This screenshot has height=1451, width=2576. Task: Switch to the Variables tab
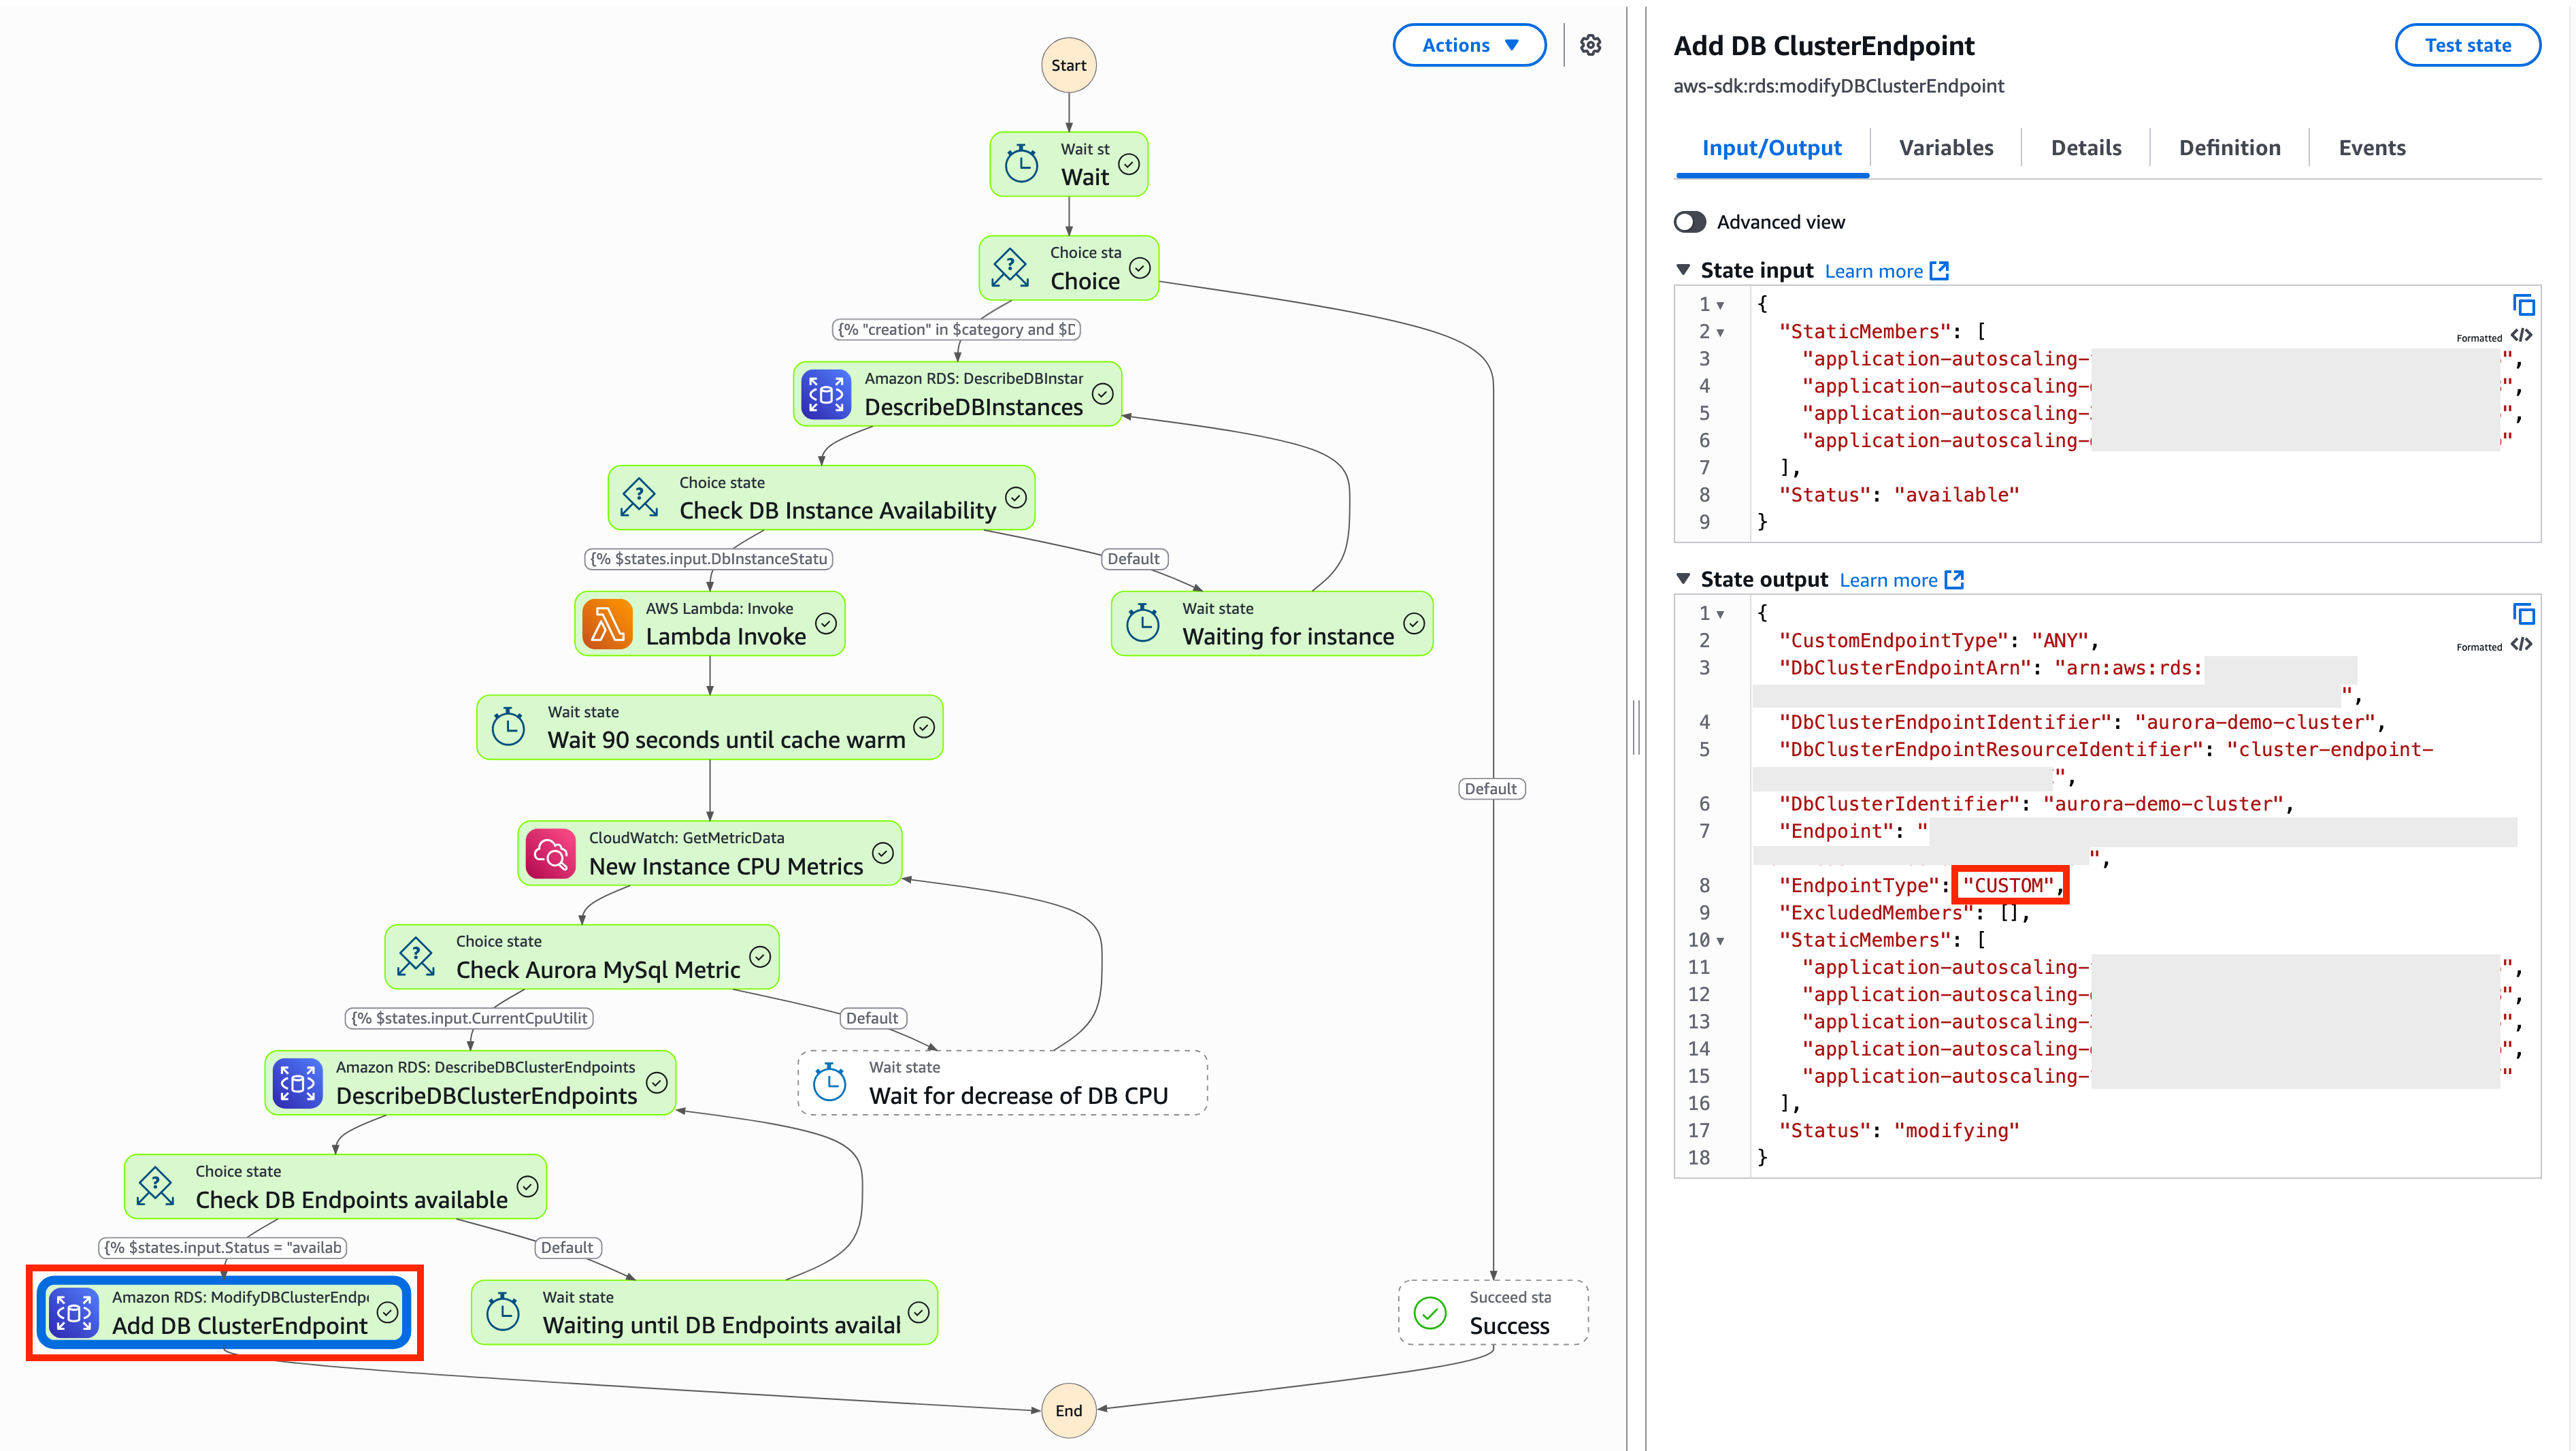point(1945,148)
